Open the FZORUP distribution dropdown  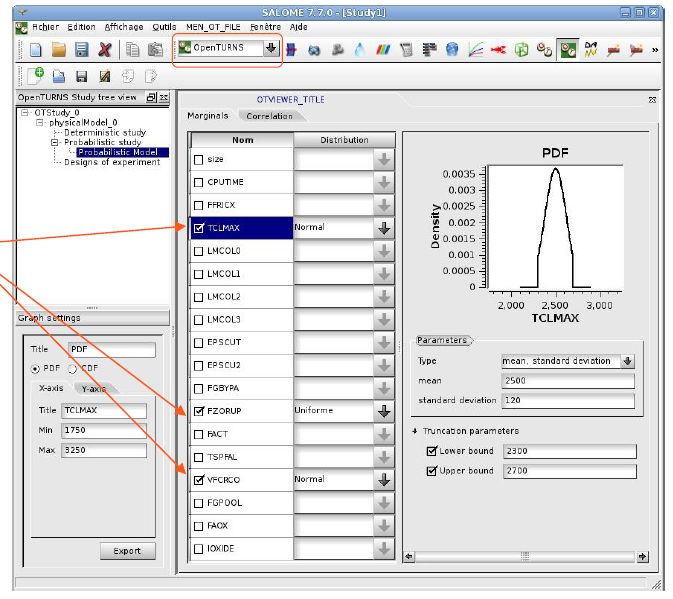384,411
